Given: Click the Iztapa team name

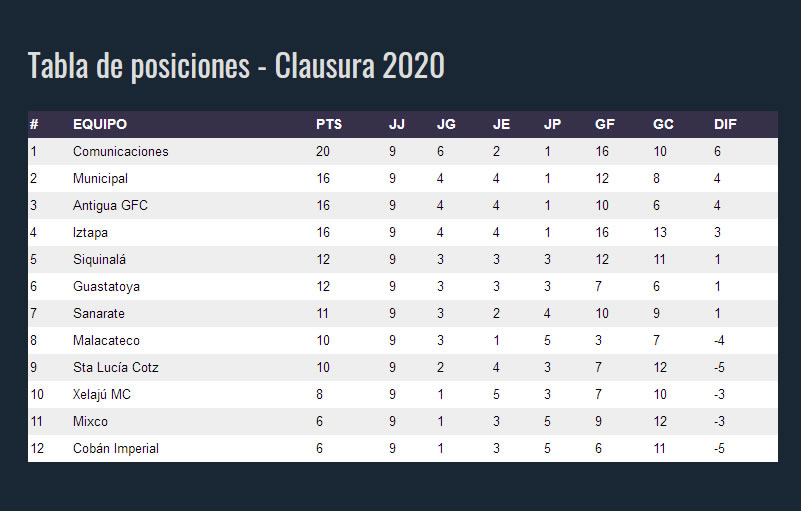Looking at the screenshot, I should tap(90, 233).
